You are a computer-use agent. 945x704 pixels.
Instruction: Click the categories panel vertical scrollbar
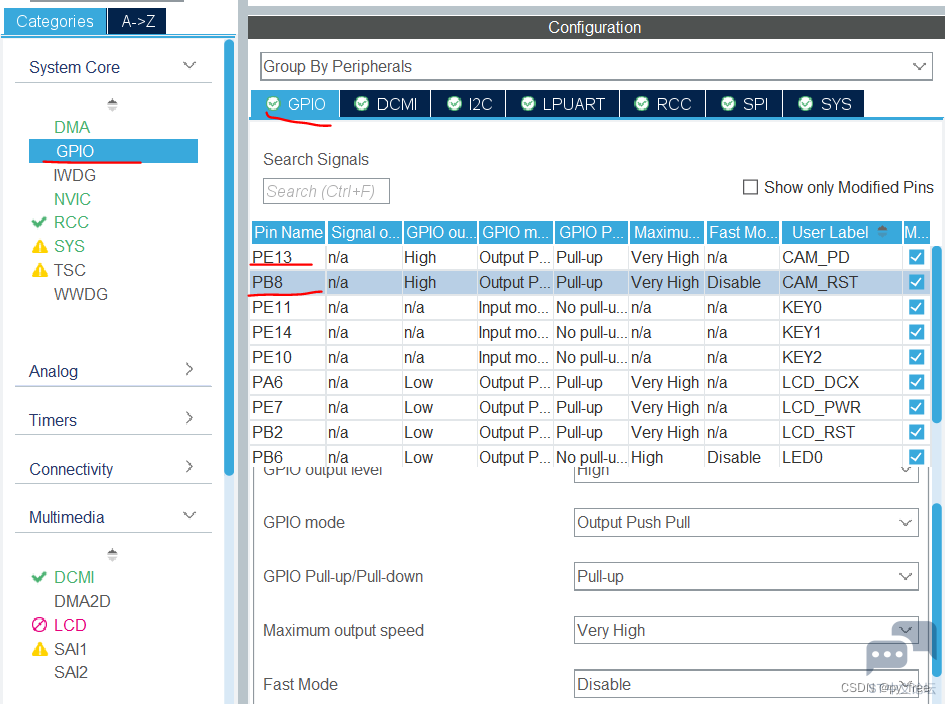228,257
